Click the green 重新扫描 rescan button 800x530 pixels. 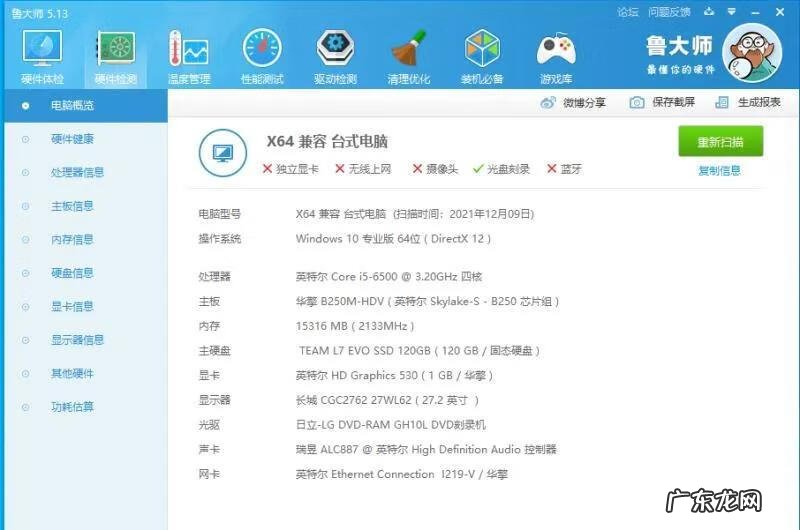point(720,141)
